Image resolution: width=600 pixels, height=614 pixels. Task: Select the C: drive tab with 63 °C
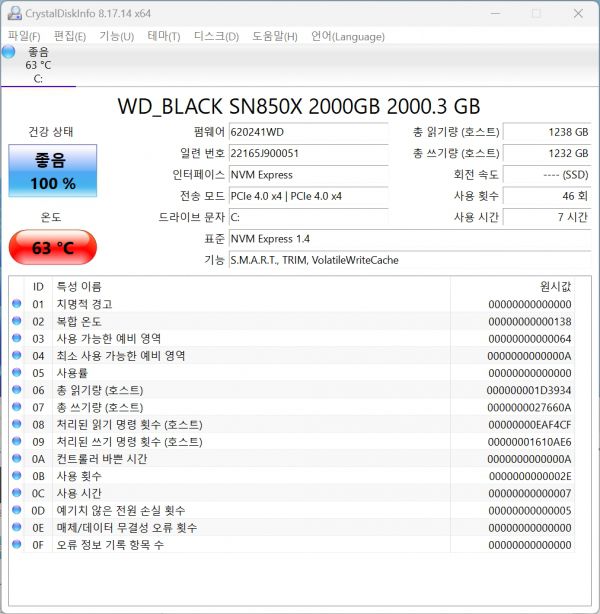38,65
